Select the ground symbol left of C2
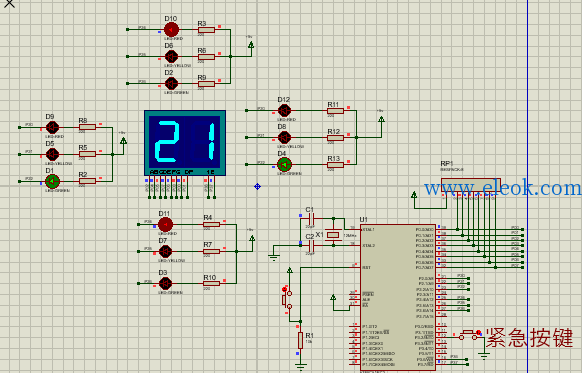This screenshot has width=582, height=373. tap(274, 257)
